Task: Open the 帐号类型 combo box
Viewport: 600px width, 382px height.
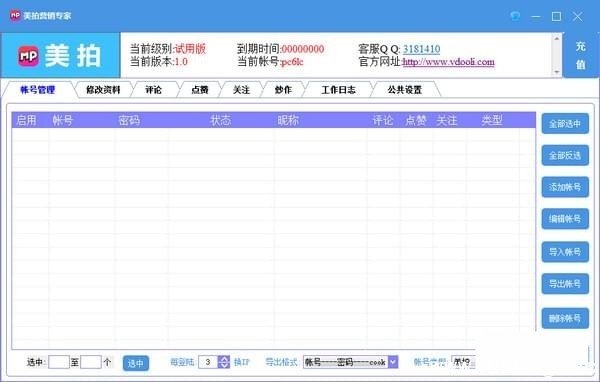Action: click(463, 362)
